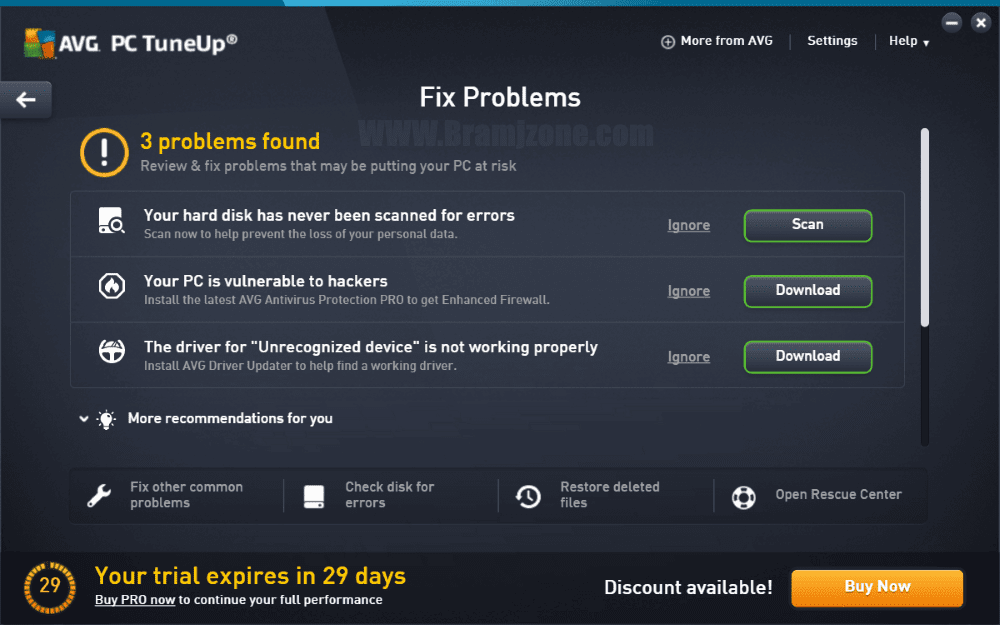Click the hard disk scan magnifier icon

(111, 221)
